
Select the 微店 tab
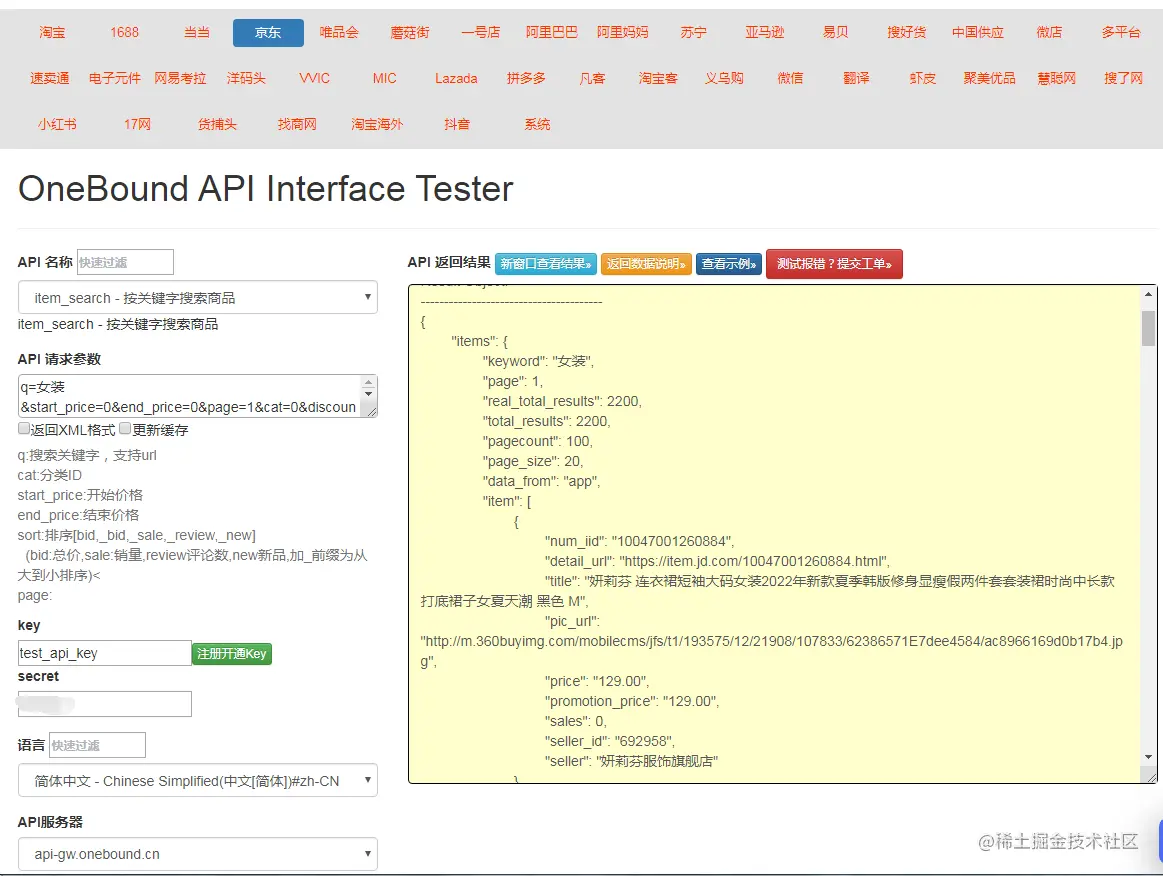tap(1049, 33)
